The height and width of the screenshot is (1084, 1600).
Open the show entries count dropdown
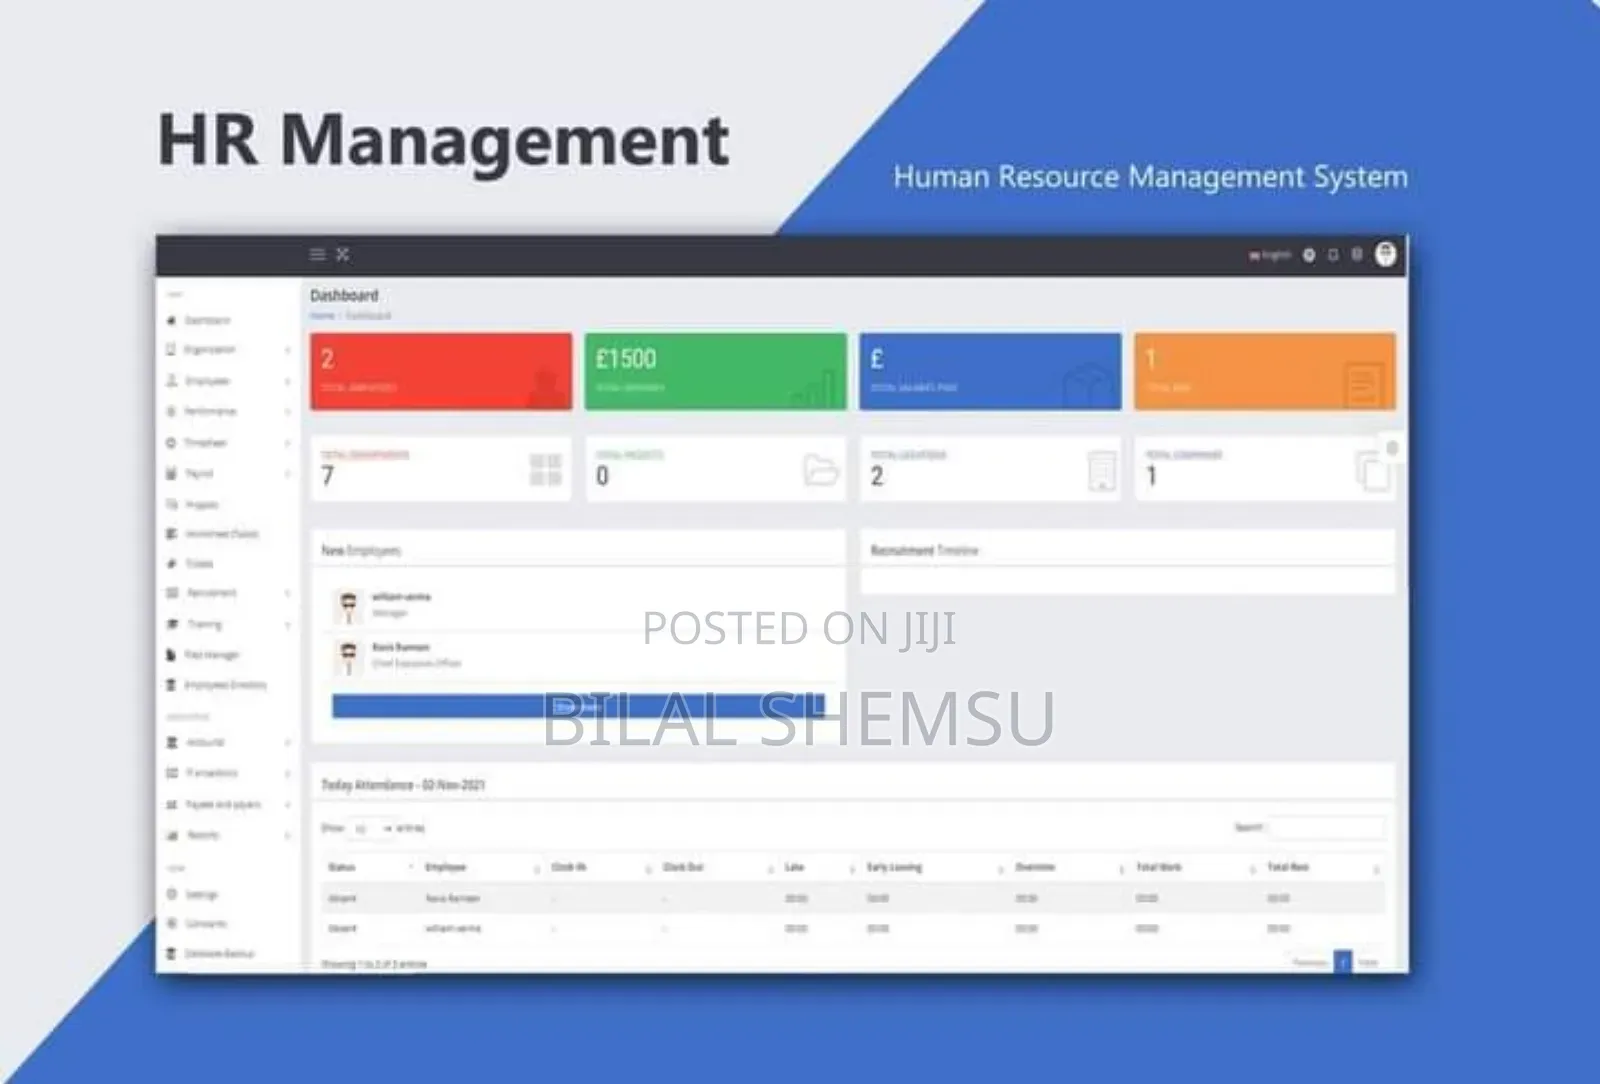pos(368,829)
